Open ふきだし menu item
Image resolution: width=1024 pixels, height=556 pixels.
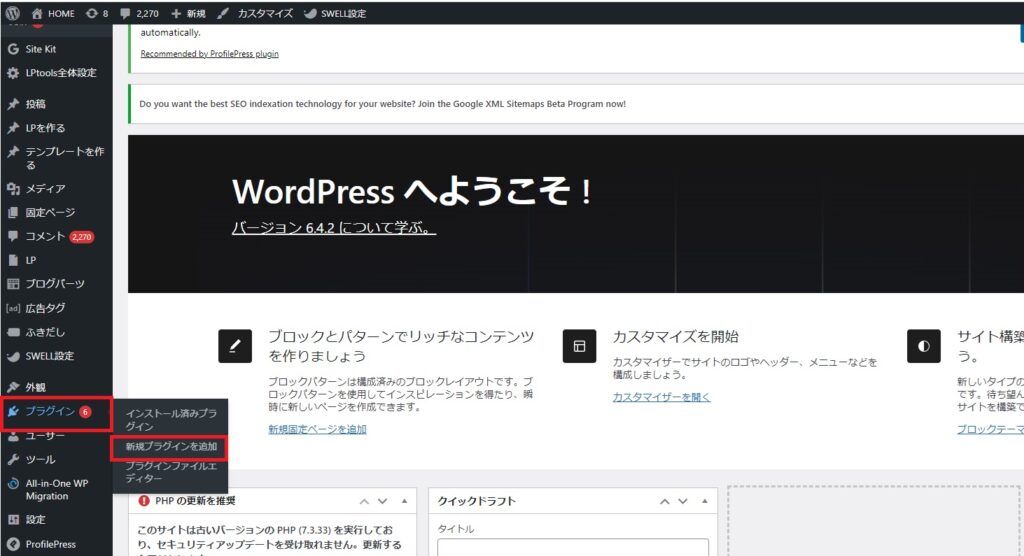[x=45, y=332]
